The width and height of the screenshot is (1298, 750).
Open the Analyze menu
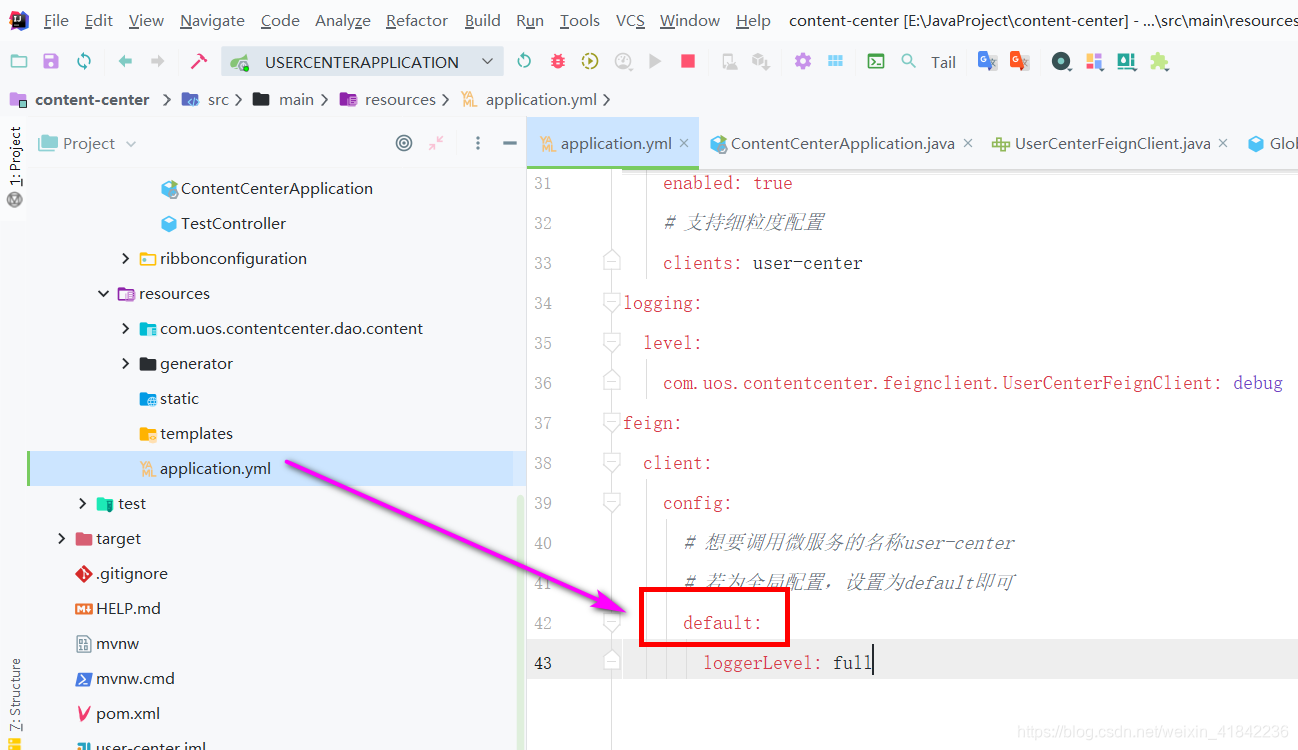click(343, 20)
